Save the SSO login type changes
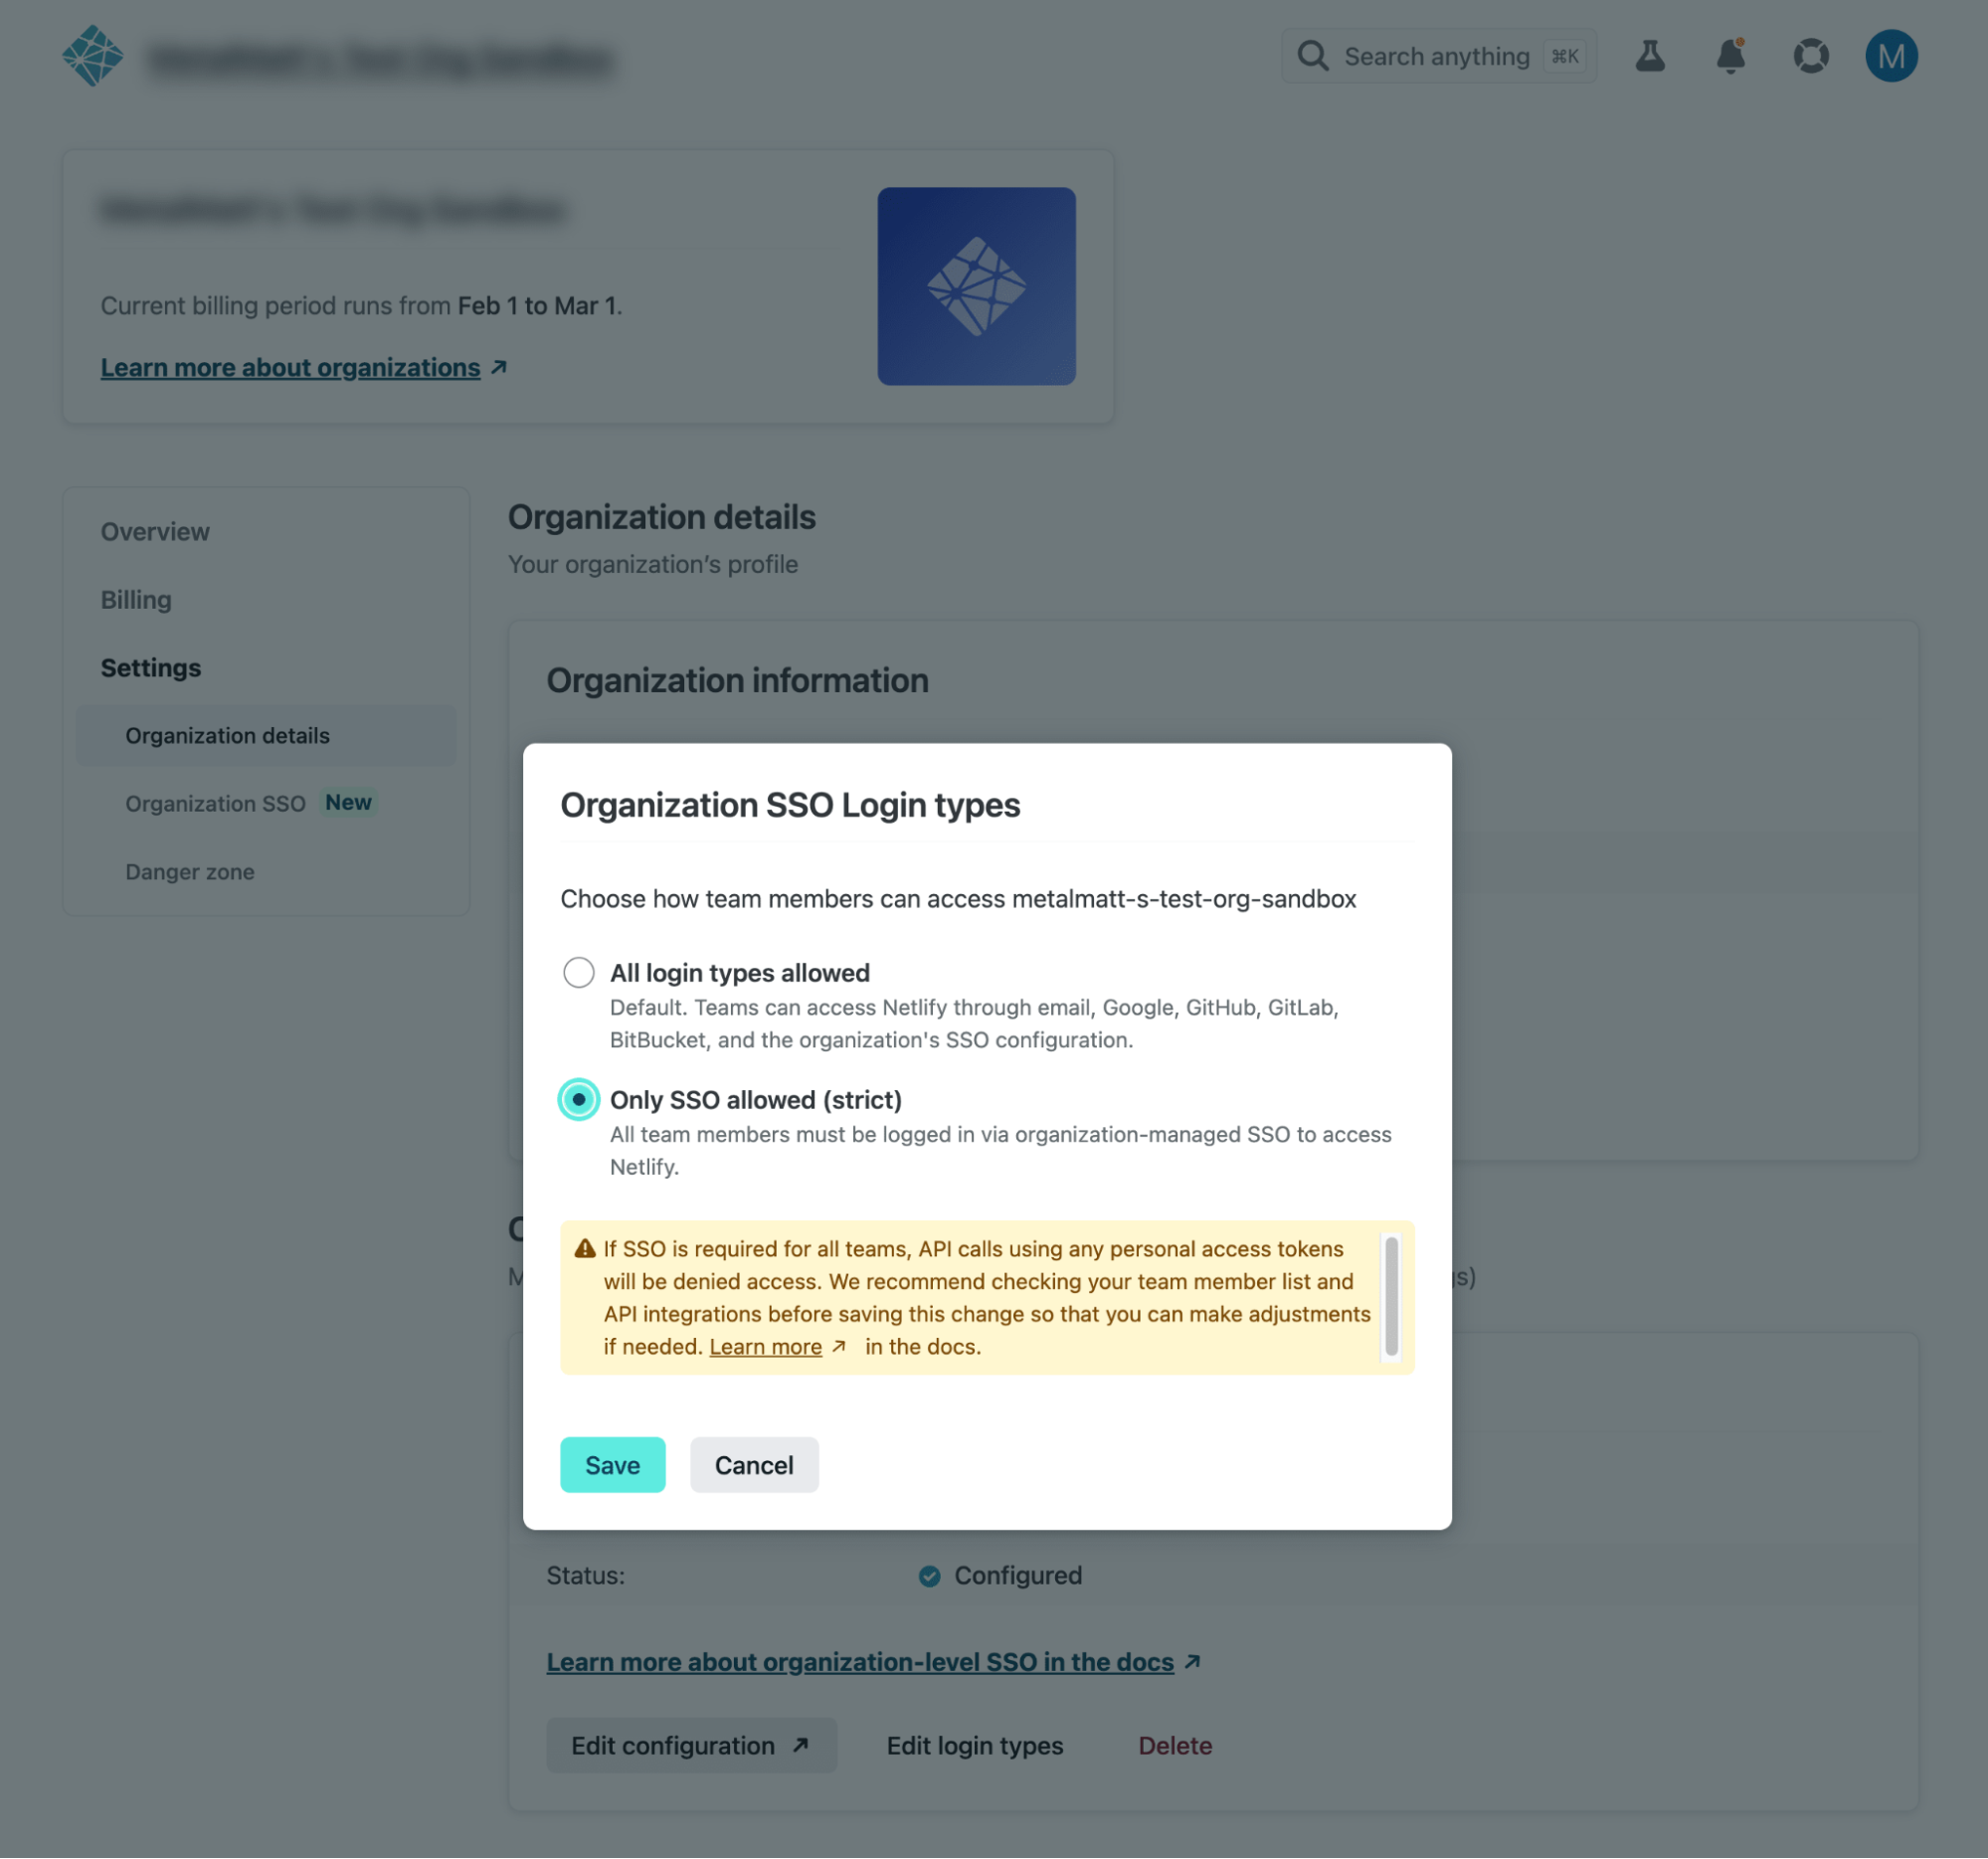Viewport: 1988px width, 1859px height. [614, 1464]
